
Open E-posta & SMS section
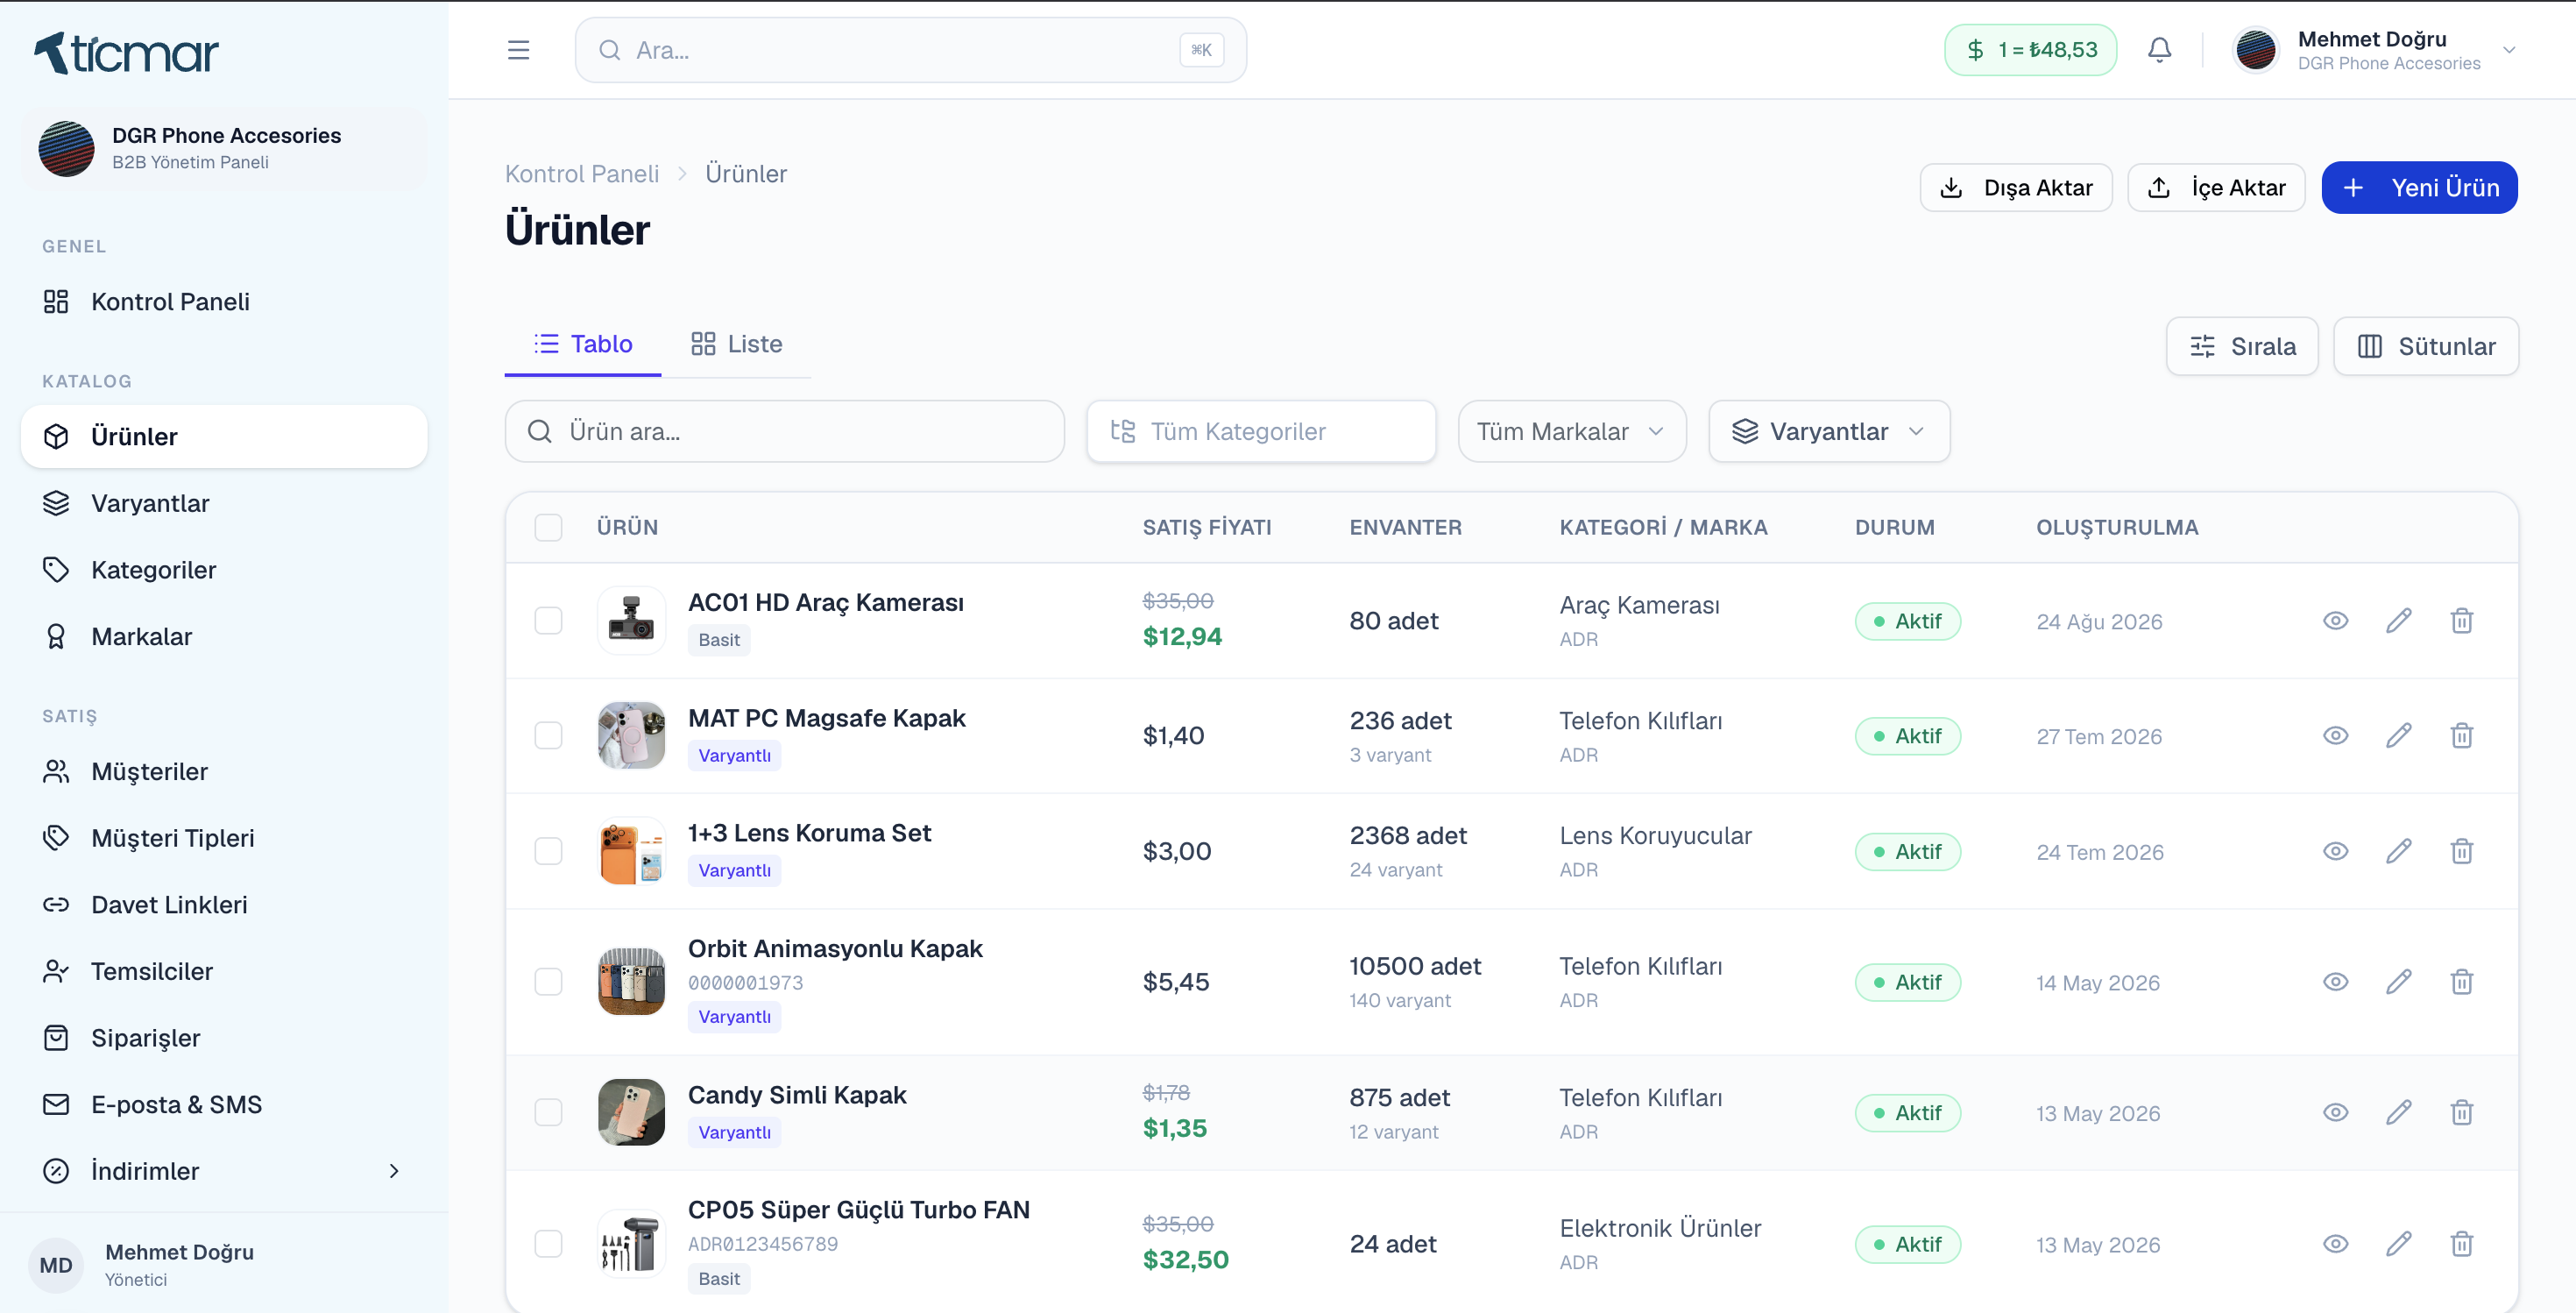pos(224,1105)
